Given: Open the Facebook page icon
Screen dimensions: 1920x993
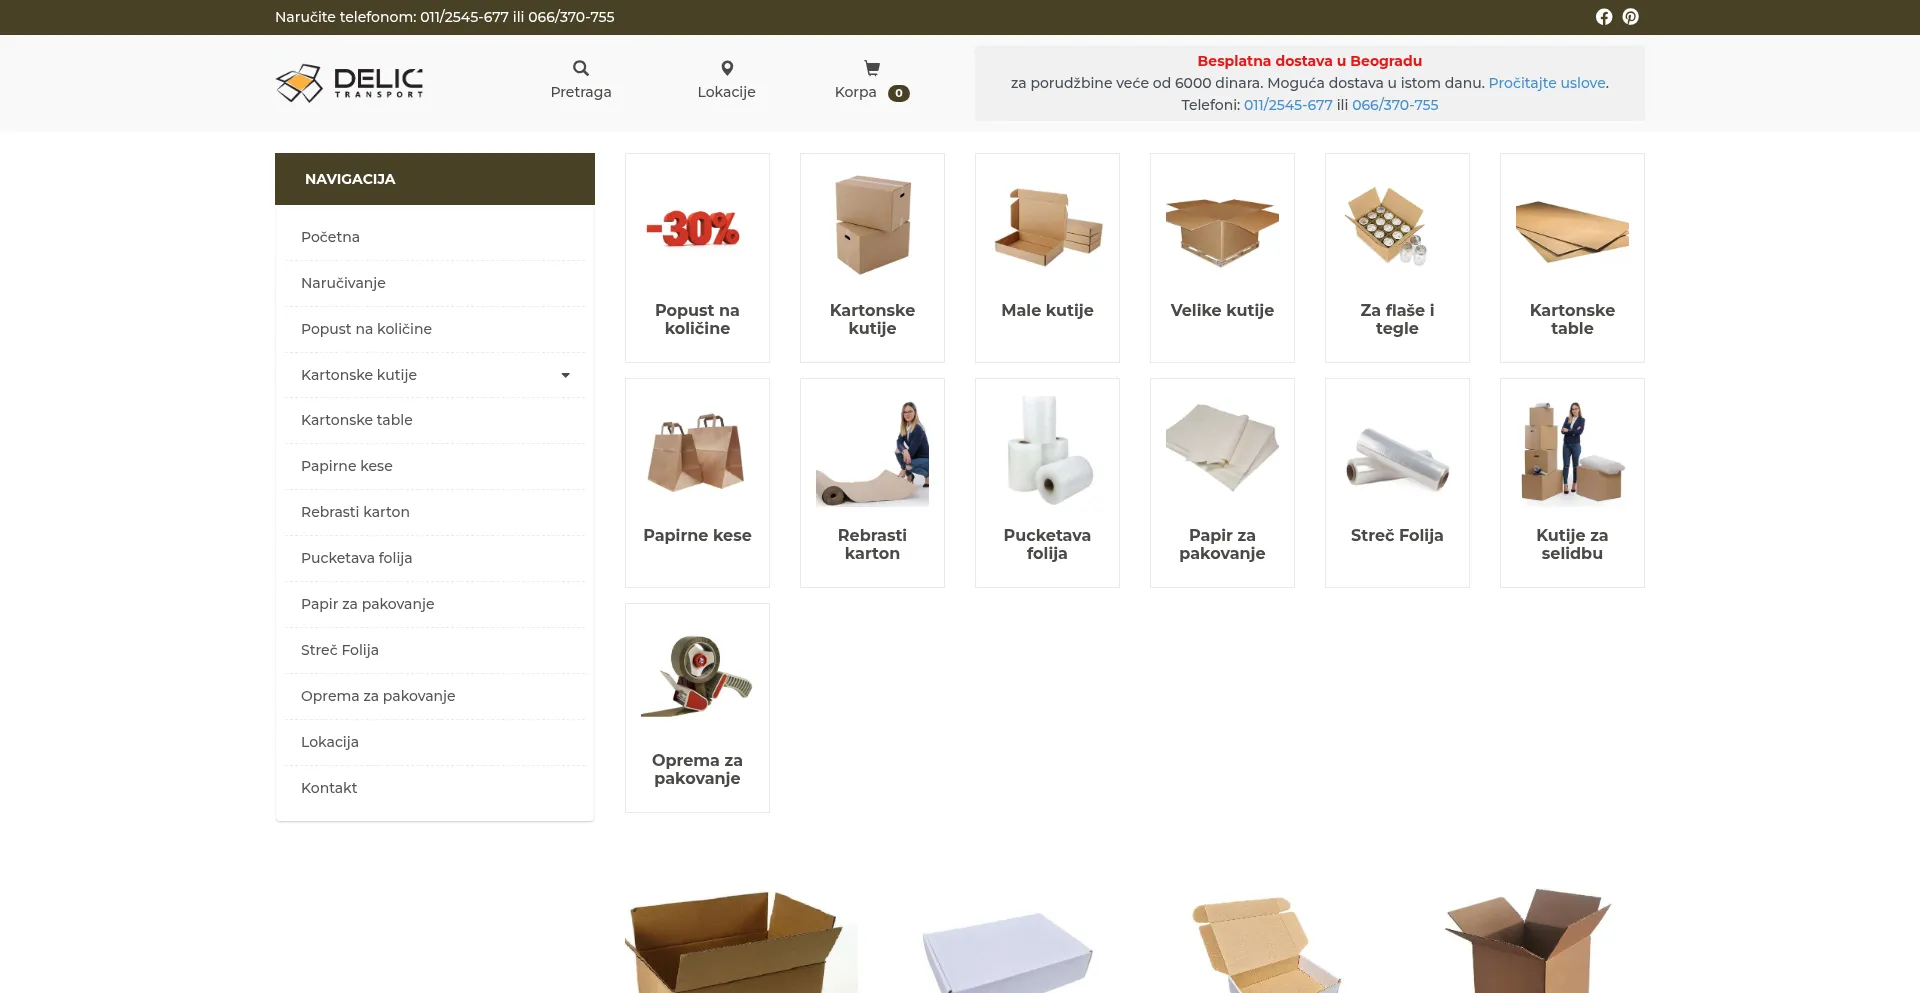Looking at the screenshot, I should pyautogui.click(x=1604, y=17).
